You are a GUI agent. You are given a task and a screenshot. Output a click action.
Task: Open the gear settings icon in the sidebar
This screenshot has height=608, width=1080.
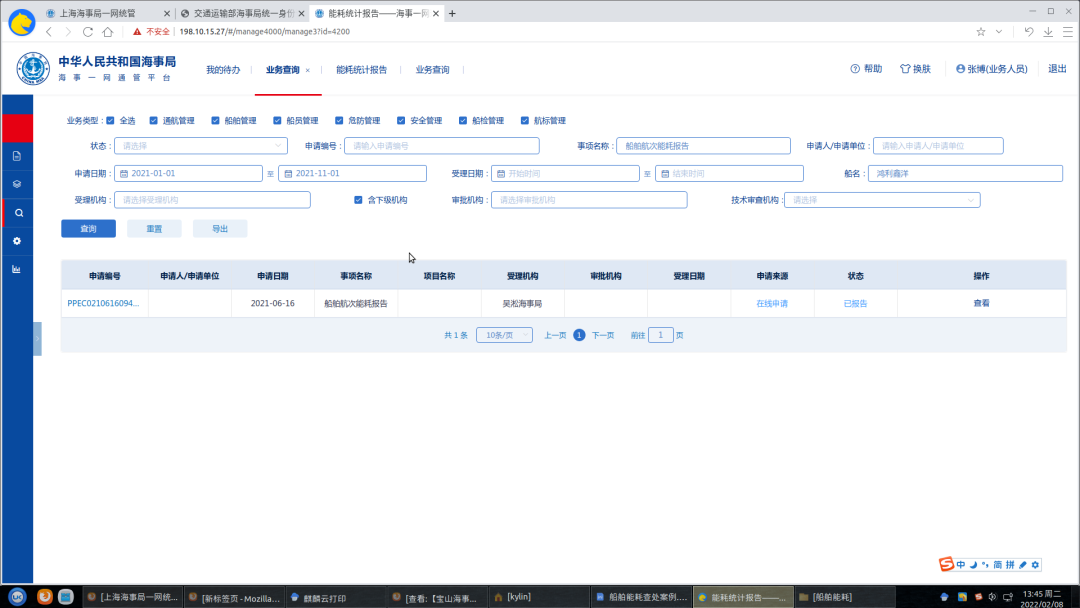[17, 241]
